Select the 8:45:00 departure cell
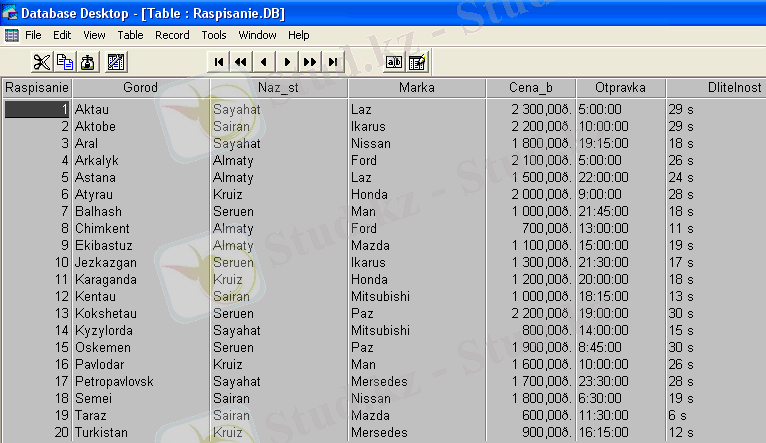 click(620, 348)
